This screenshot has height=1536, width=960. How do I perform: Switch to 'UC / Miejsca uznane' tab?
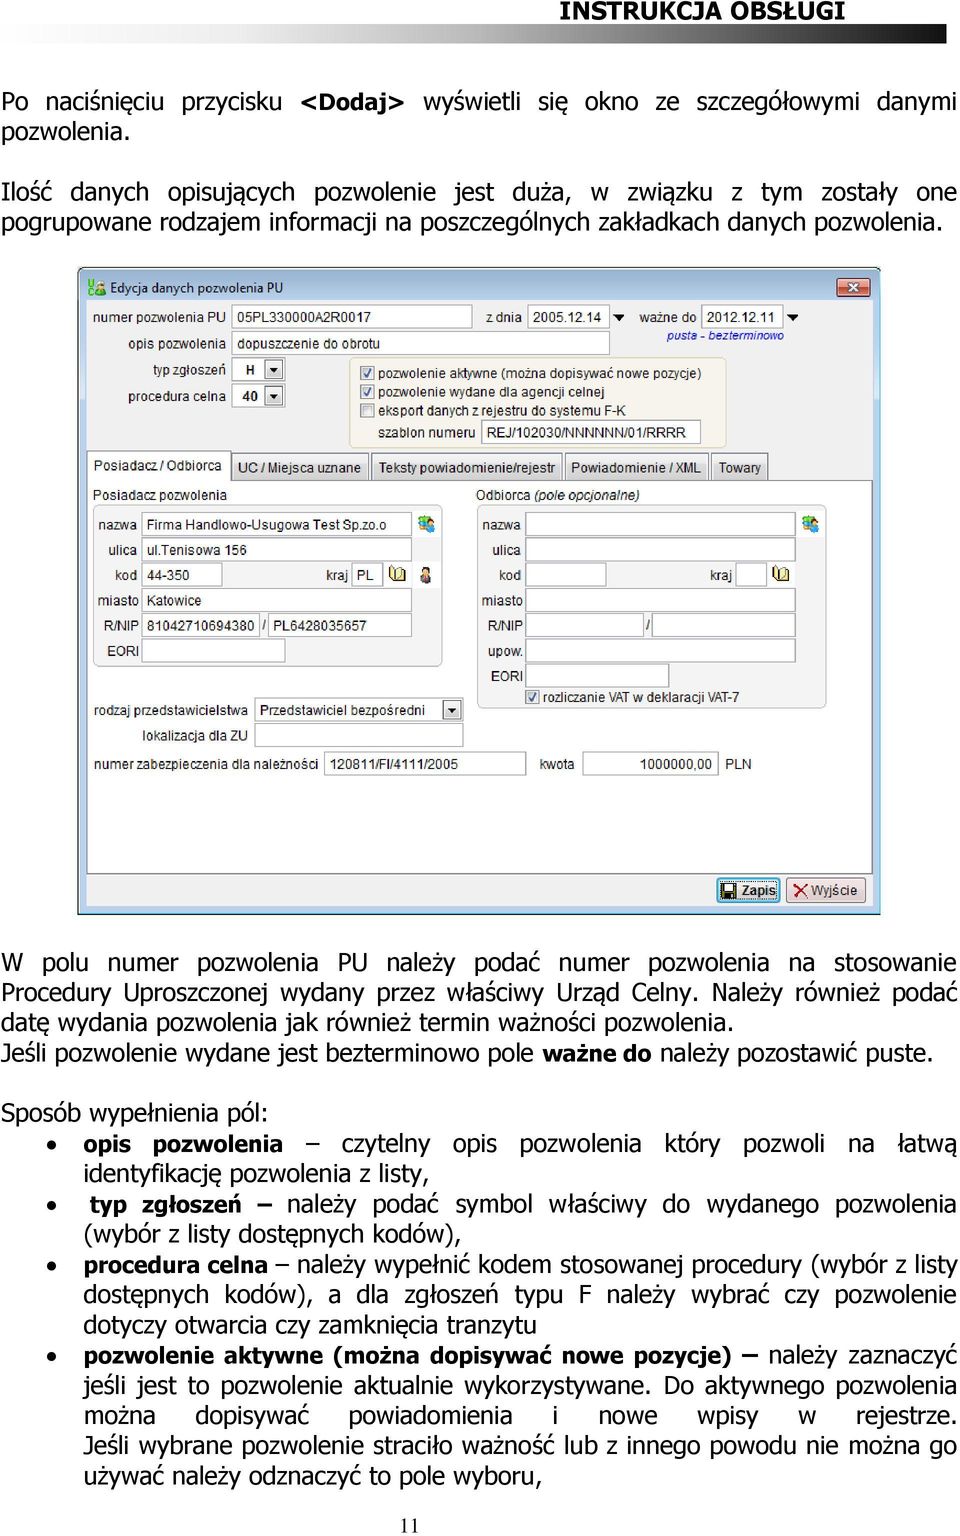[x=299, y=467]
